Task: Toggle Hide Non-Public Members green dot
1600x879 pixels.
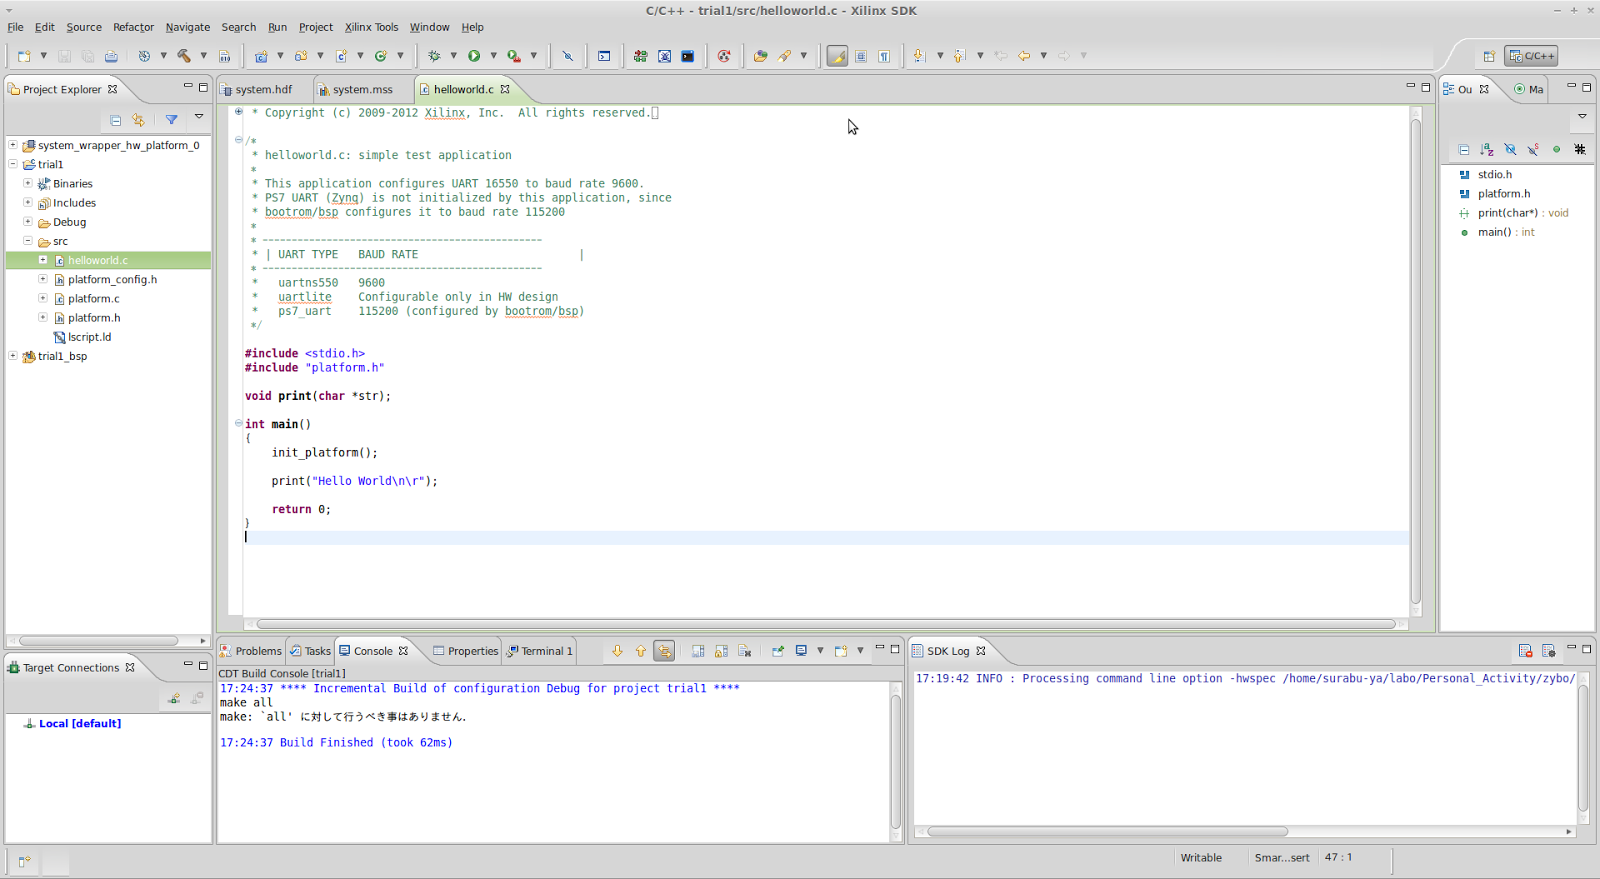Action: coord(1556,149)
